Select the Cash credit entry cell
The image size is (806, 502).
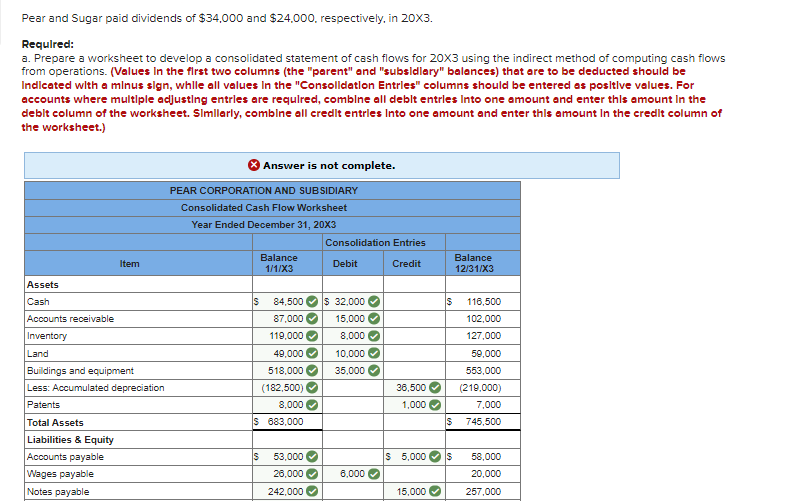coord(414,302)
